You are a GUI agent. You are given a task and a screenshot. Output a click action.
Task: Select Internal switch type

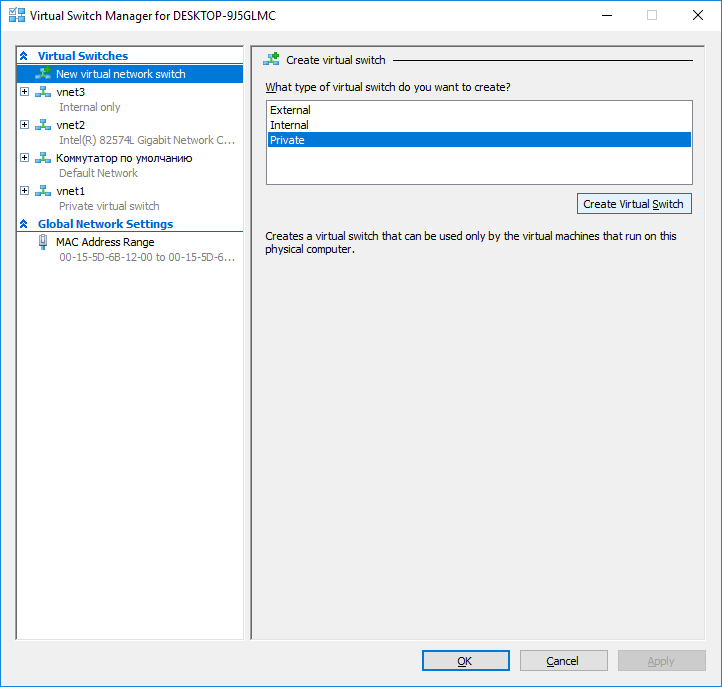pyautogui.click(x=479, y=125)
